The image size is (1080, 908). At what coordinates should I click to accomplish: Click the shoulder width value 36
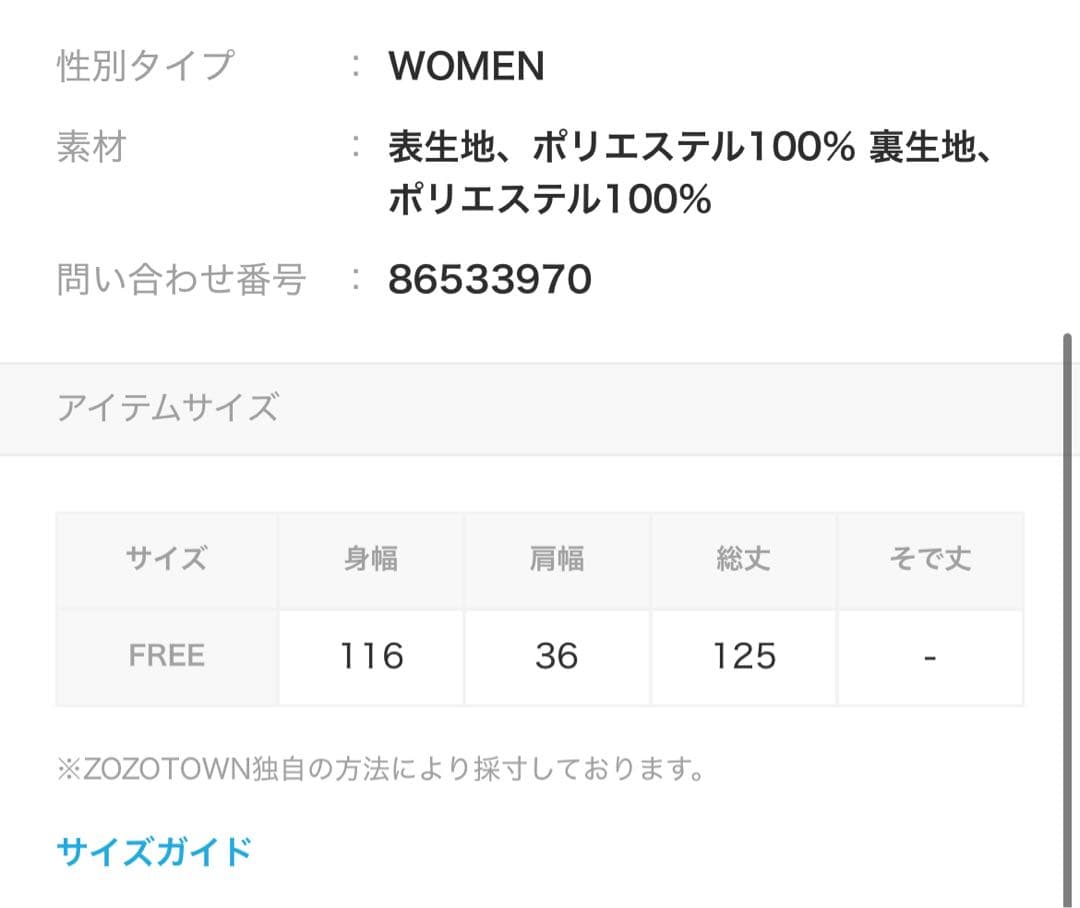pyautogui.click(x=557, y=656)
